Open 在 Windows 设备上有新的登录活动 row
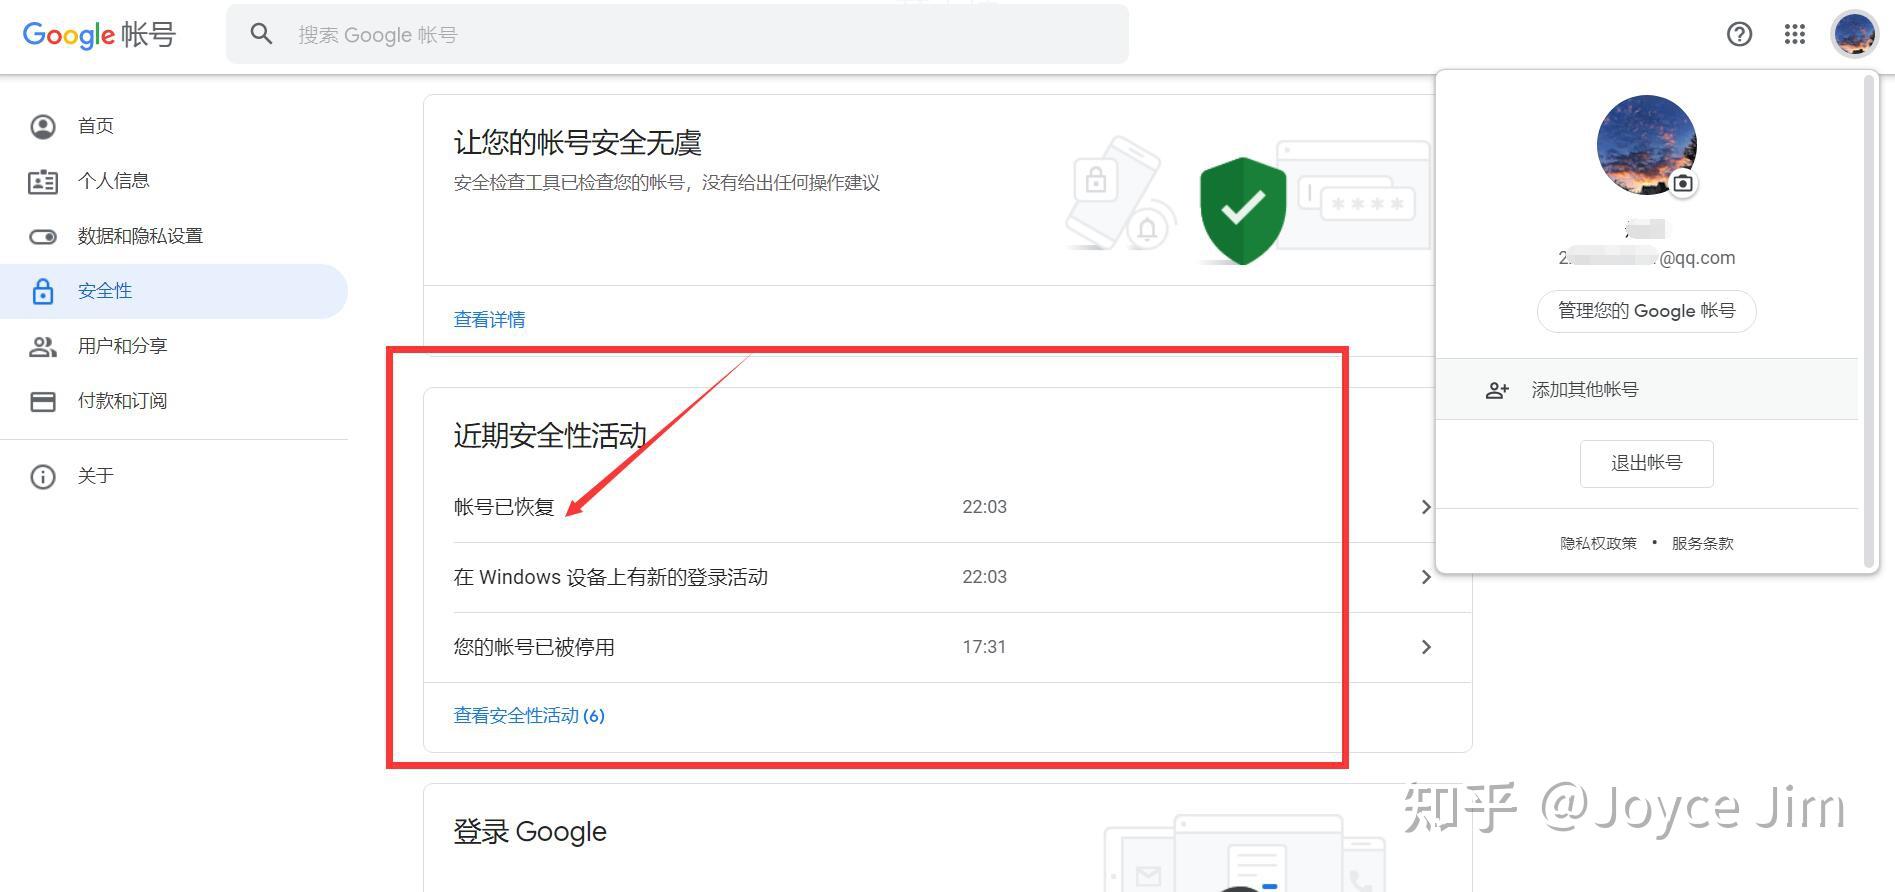Screen dimensions: 1895x892 tap(947, 577)
